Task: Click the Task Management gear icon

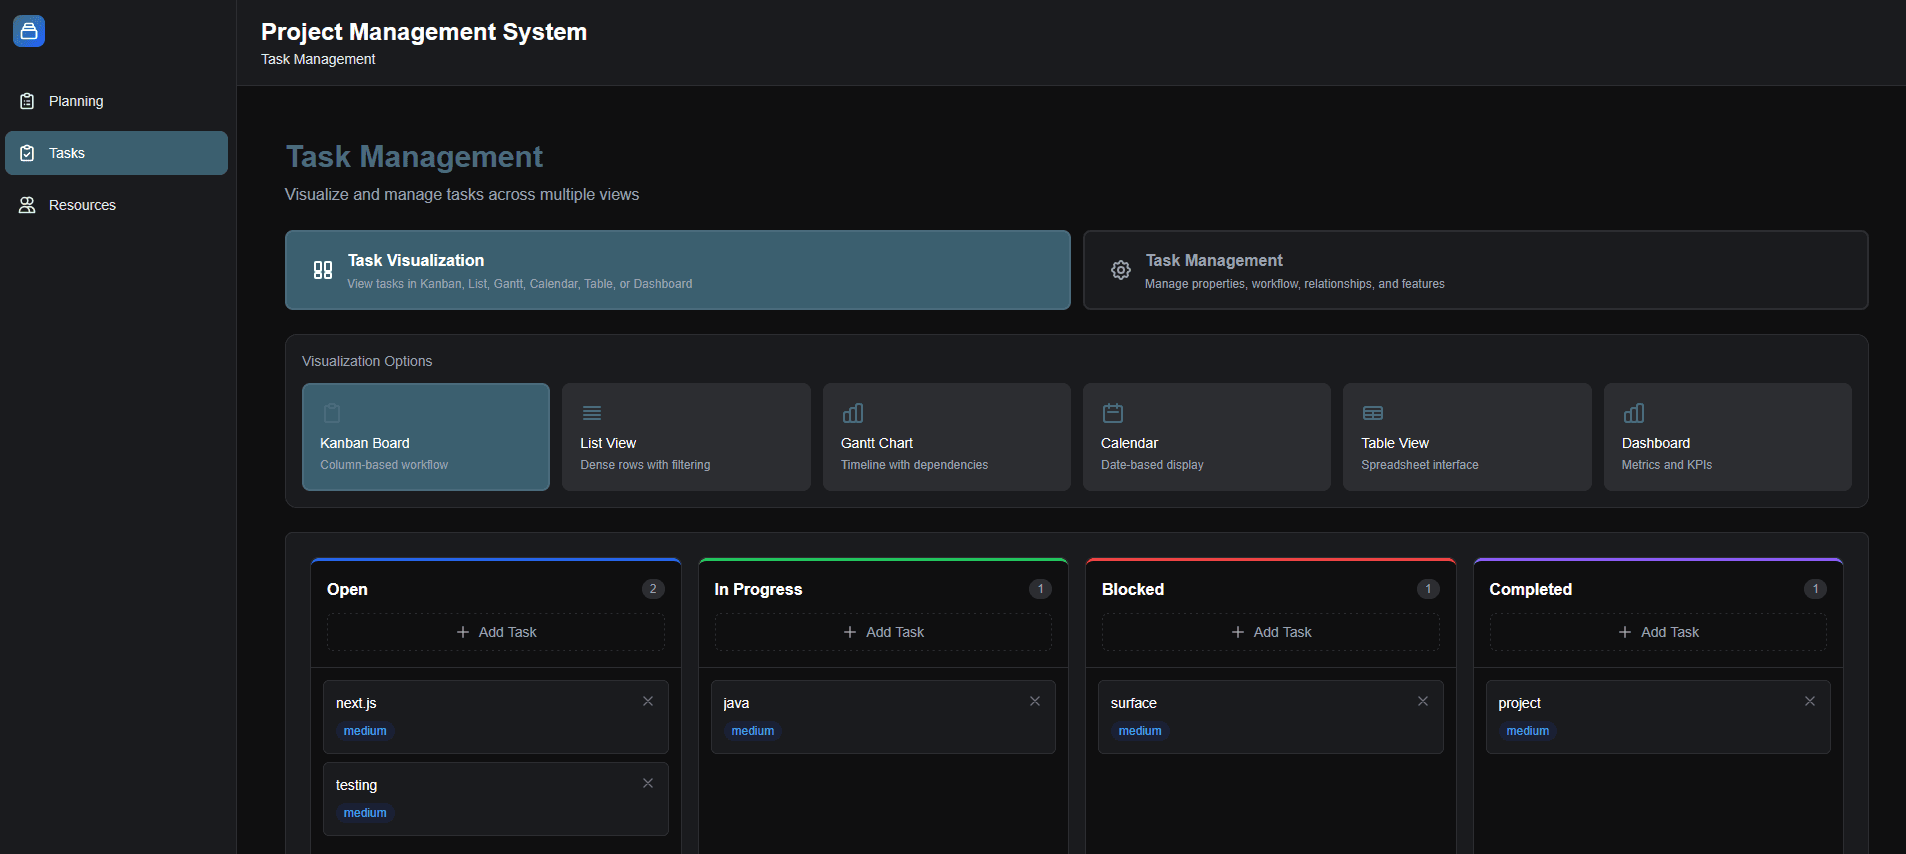Action: point(1121,270)
